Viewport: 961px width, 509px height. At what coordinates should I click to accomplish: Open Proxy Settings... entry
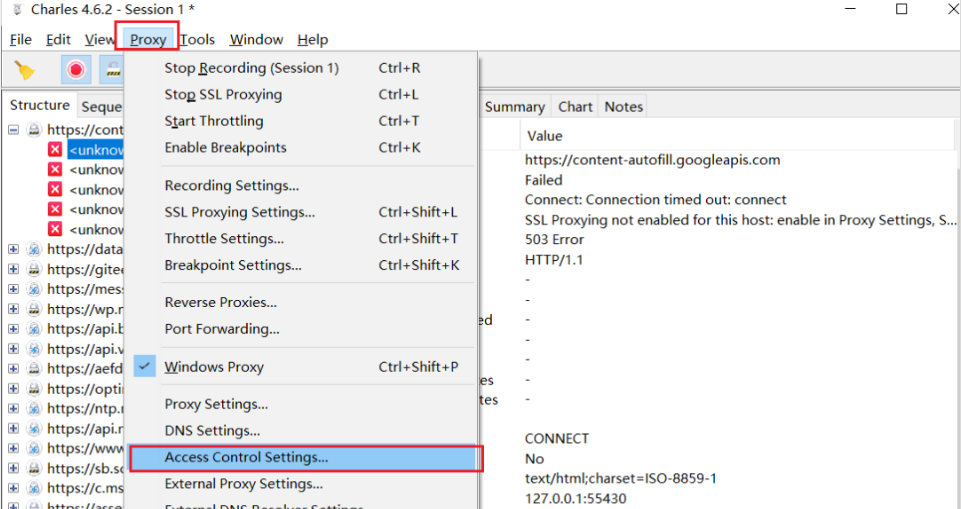tap(300, 404)
